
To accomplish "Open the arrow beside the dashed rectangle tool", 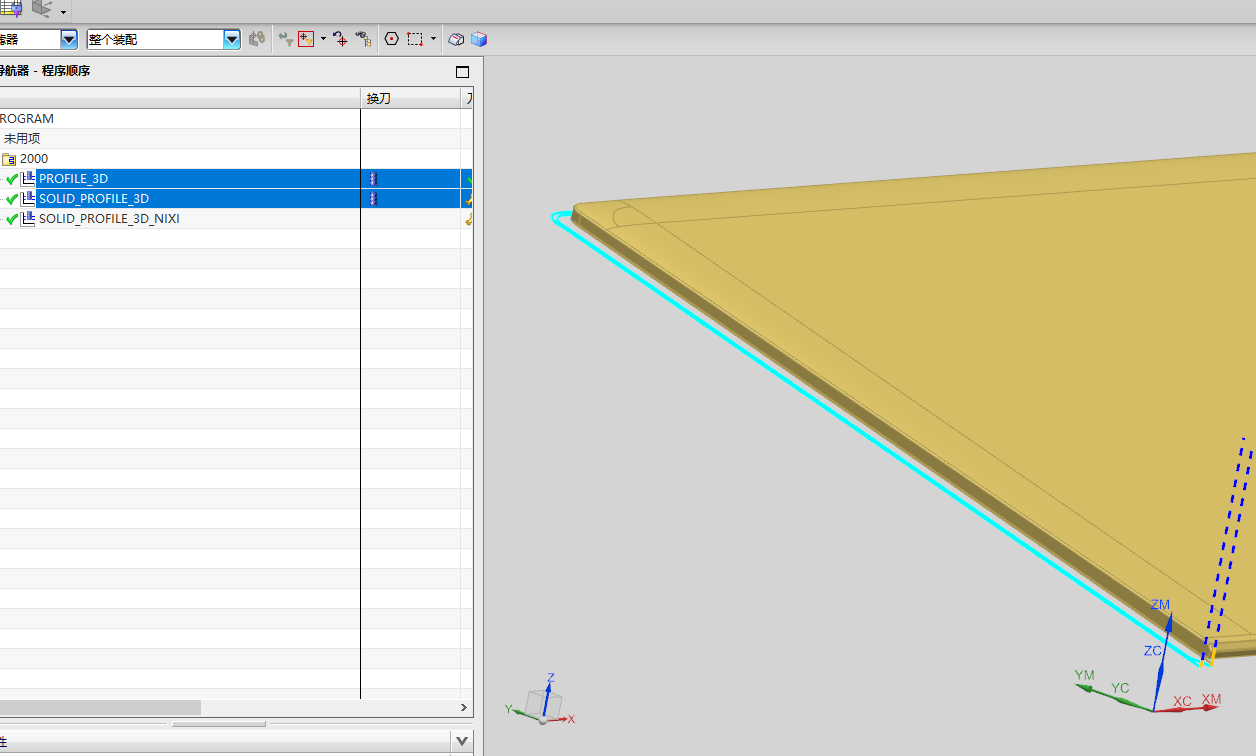I will tap(433, 39).
